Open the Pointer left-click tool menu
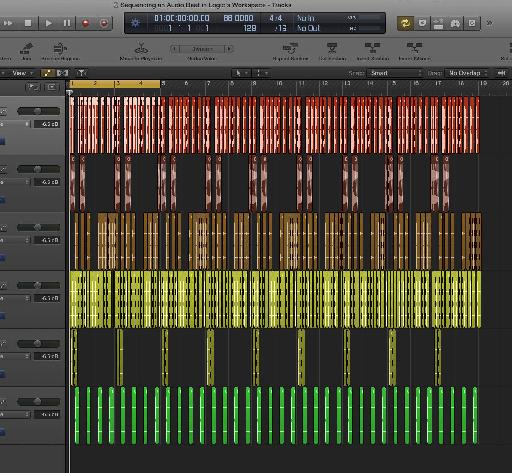The image size is (512, 473). (241, 73)
